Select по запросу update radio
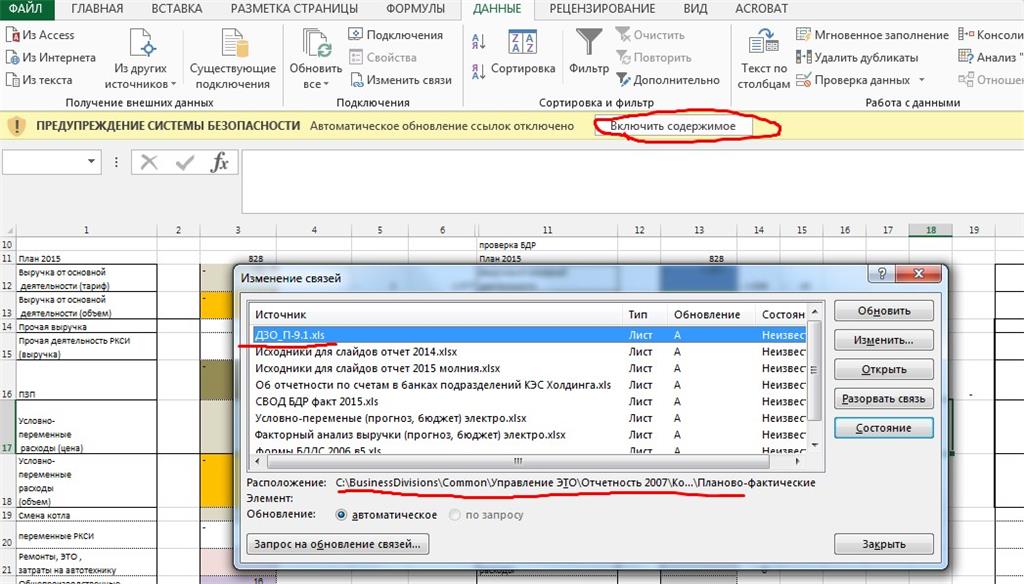The height and width of the screenshot is (584, 1024). click(x=455, y=515)
